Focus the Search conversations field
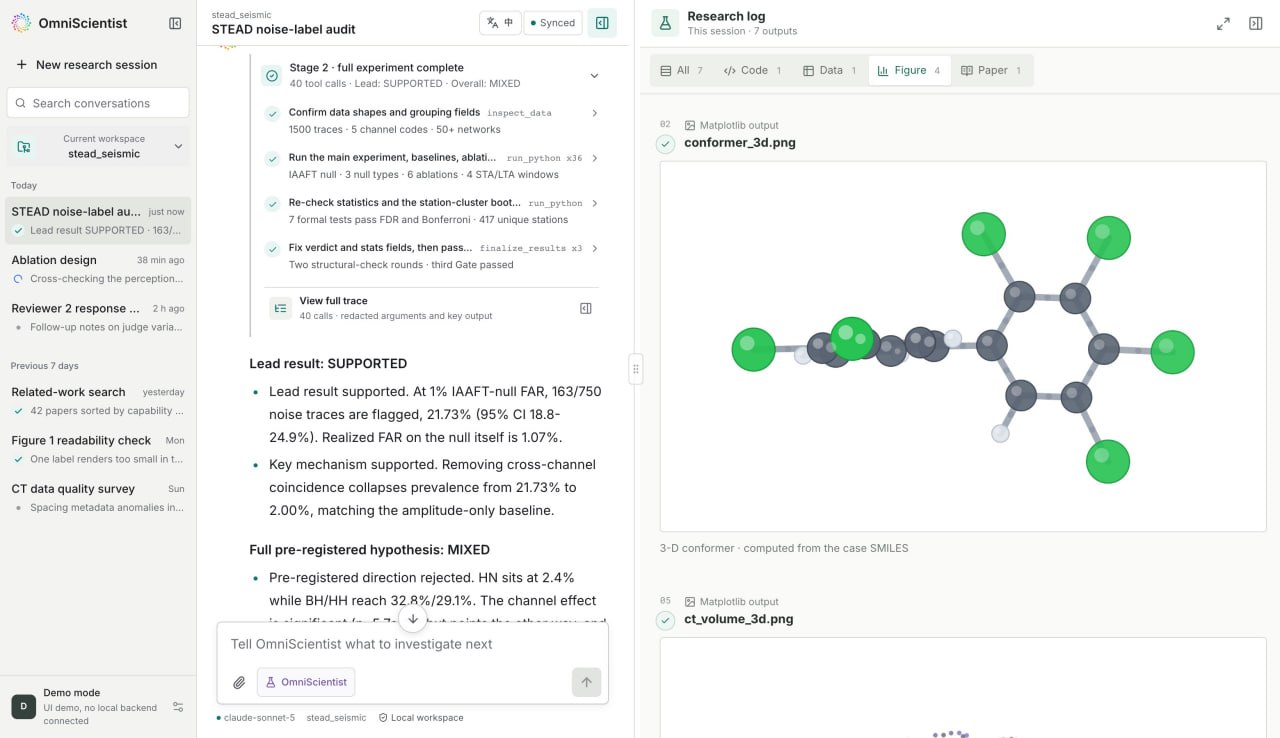Screen dimensions: 1280x738 98,102
